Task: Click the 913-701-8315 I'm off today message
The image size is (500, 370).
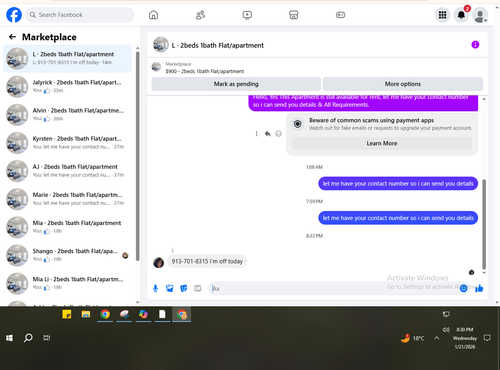Action: coord(207,261)
